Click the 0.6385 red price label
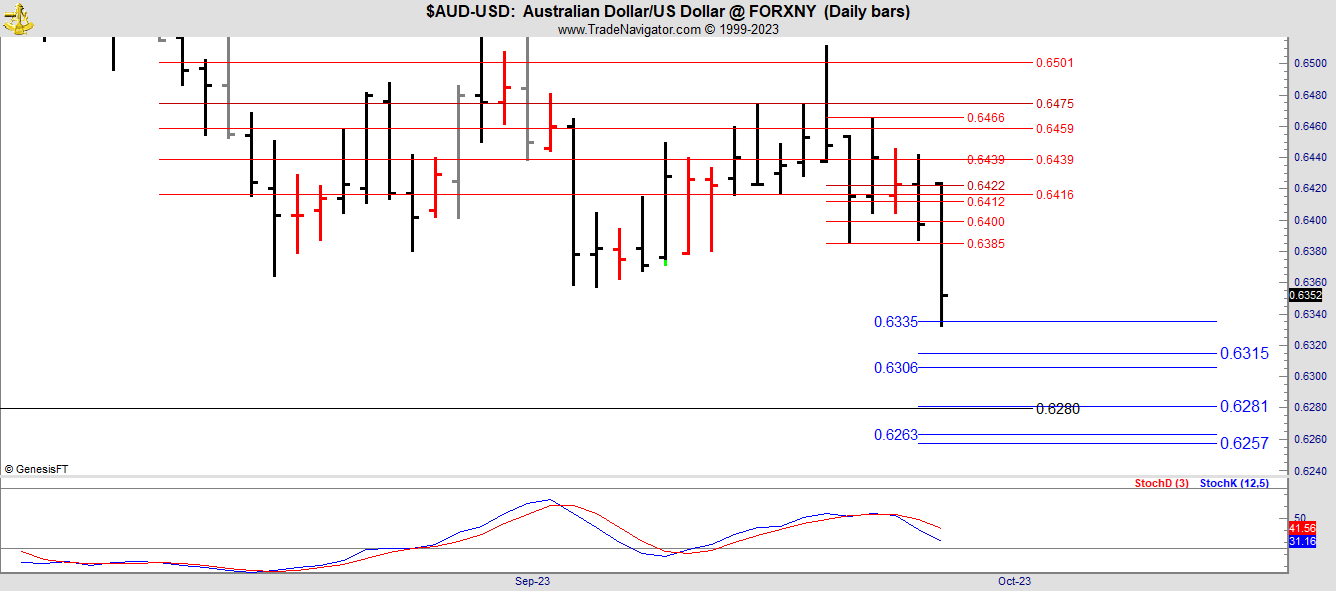The width and height of the screenshot is (1336, 591). [985, 244]
